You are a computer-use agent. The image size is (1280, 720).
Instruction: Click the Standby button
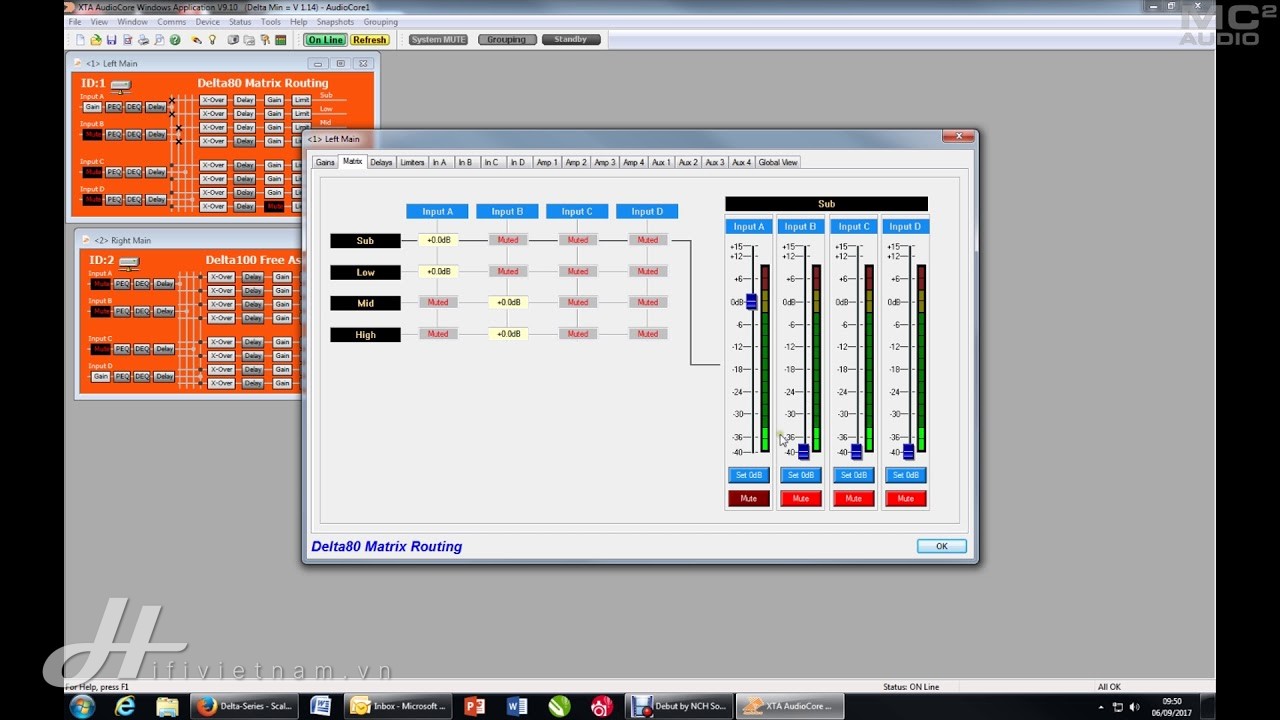pos(571,40)
